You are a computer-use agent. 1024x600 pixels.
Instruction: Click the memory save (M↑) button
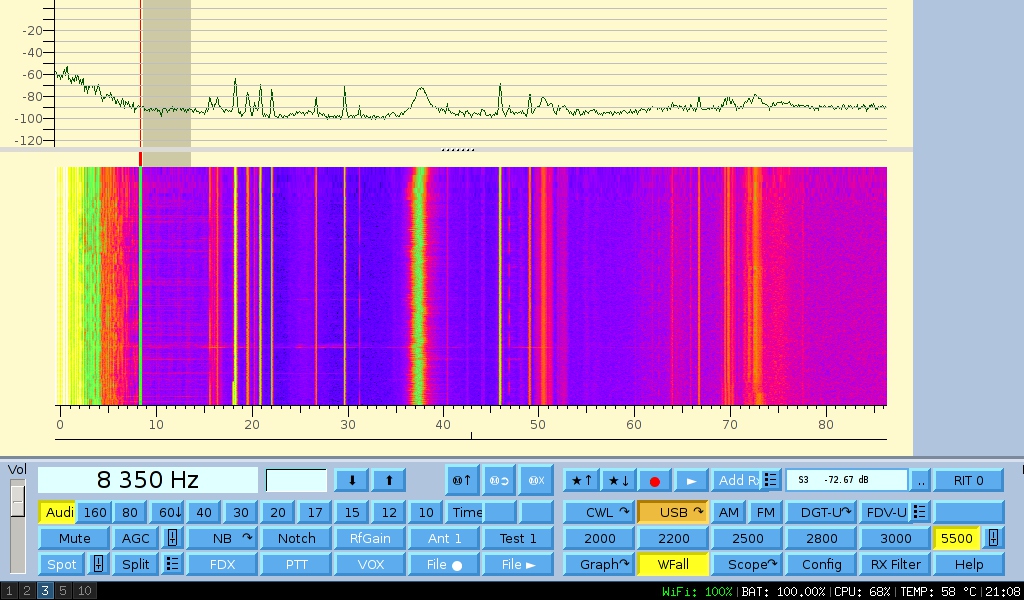click(x=462, y=481)
